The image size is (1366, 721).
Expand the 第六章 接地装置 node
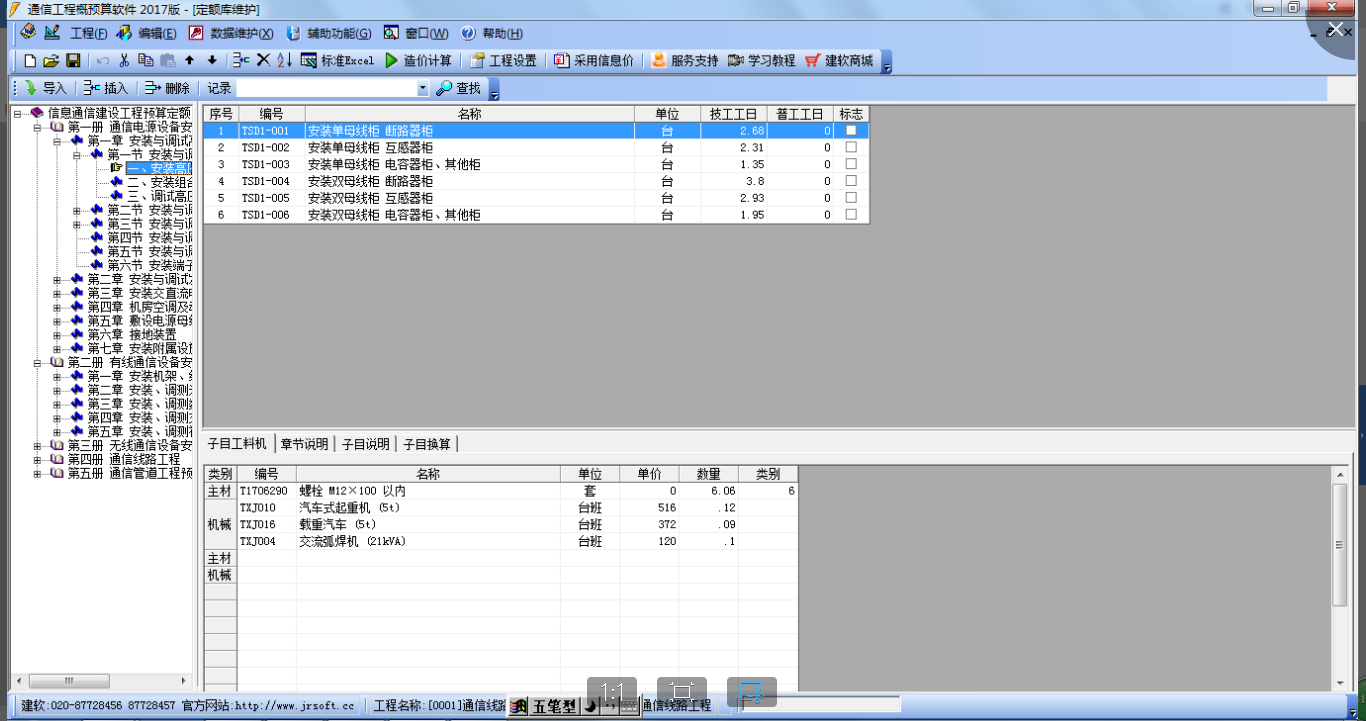click(x=57, y=335)
